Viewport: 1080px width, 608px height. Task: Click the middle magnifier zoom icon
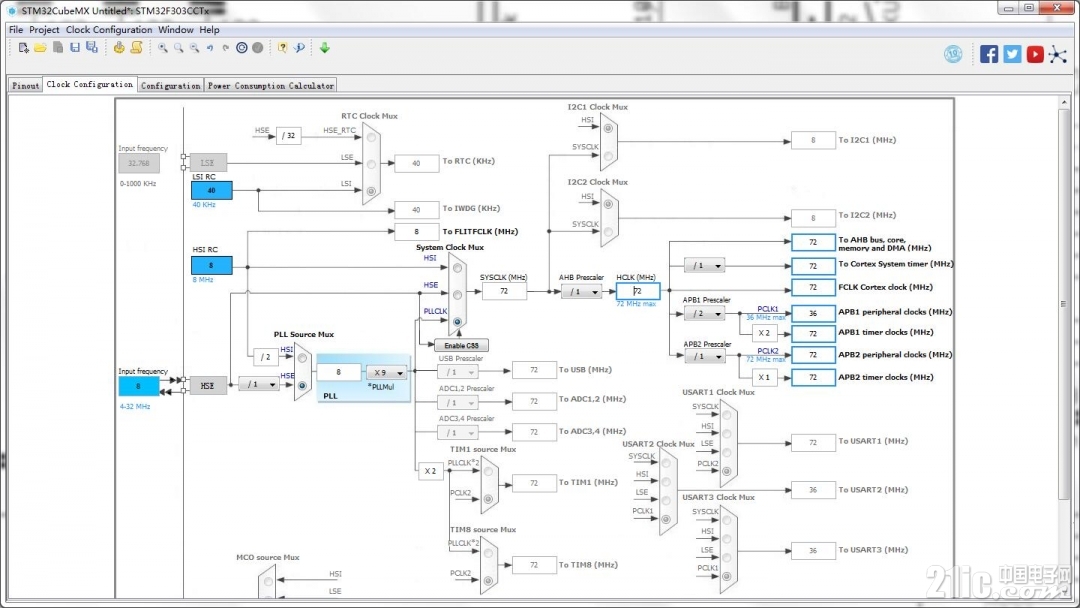tap(178, 48)
